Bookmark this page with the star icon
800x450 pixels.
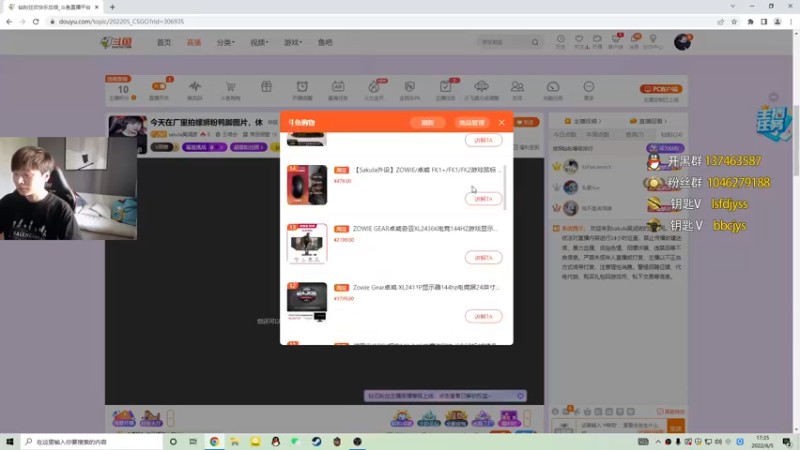[x=734, y=21]
